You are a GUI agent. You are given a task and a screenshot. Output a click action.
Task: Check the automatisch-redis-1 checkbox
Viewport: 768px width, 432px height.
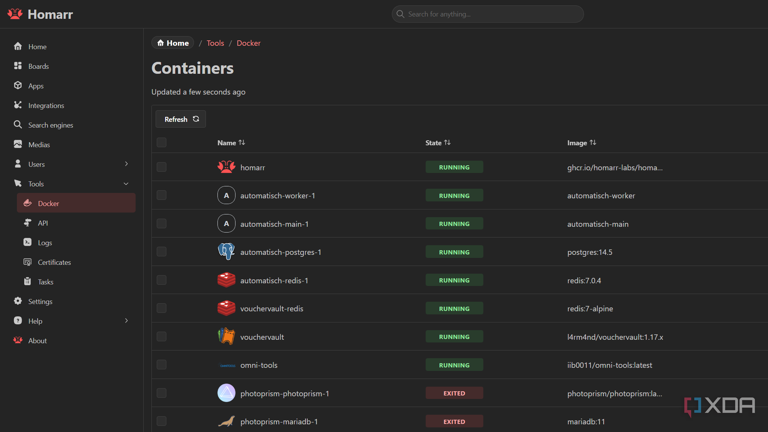click(162, 280)
